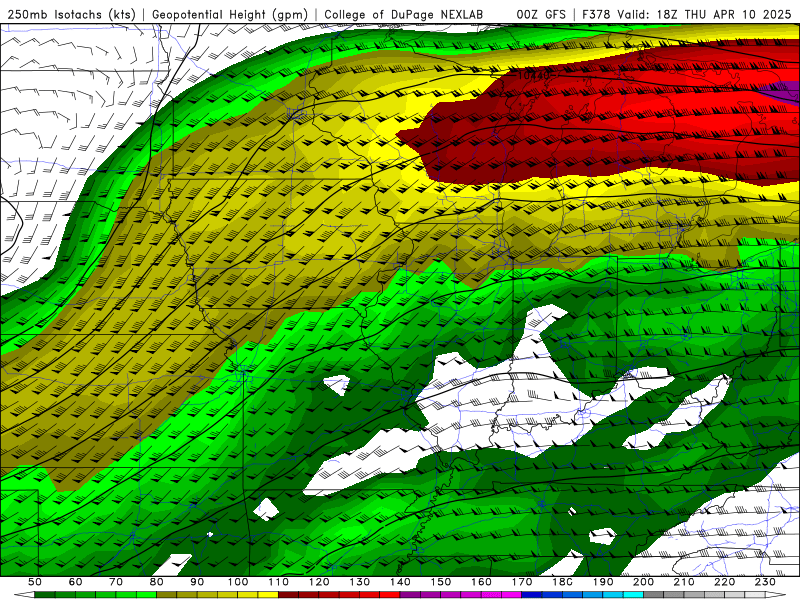Select the bright yellow swatch ending at 110
This screenshot has height=600, width=800.
268,595
